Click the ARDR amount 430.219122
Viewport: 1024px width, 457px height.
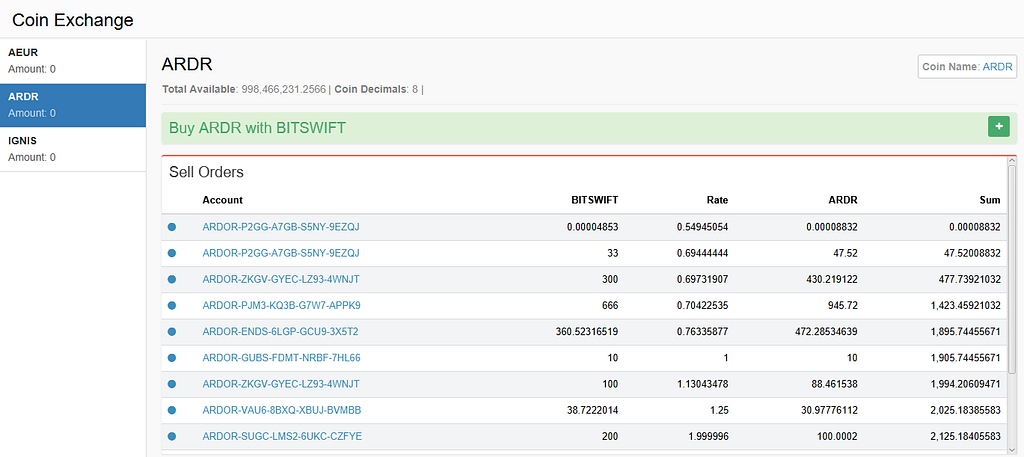(x=832, y=279)
